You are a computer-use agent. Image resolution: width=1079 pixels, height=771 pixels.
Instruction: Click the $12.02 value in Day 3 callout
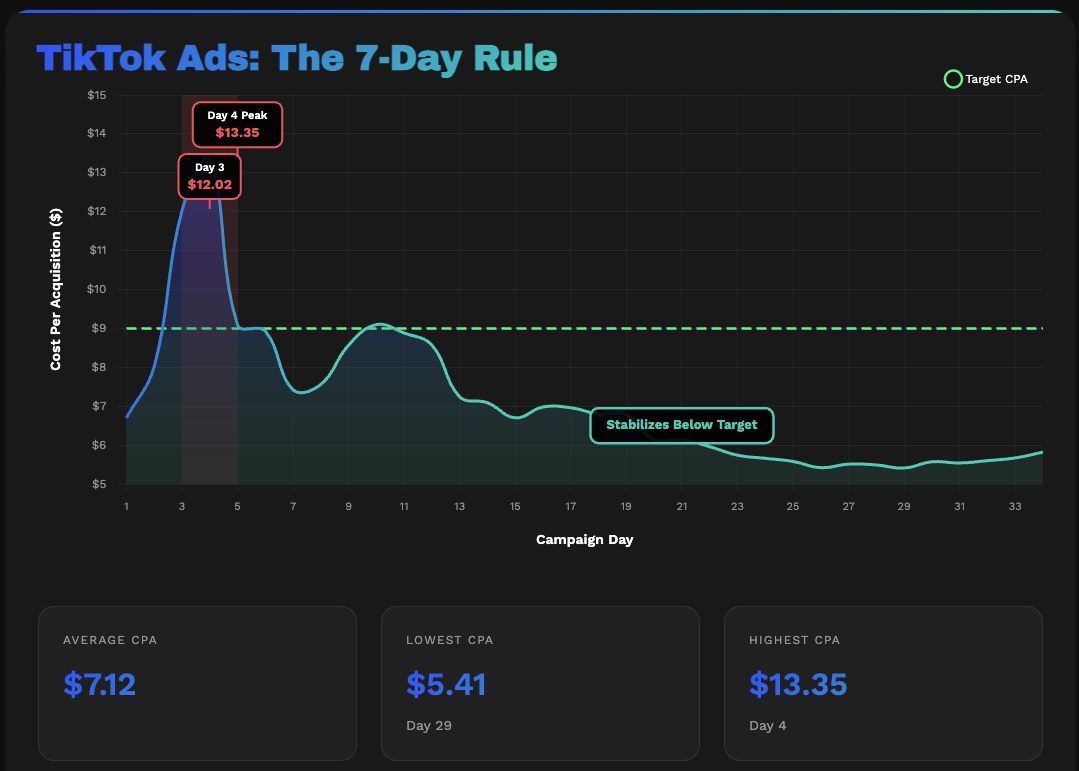pos(210,185)
